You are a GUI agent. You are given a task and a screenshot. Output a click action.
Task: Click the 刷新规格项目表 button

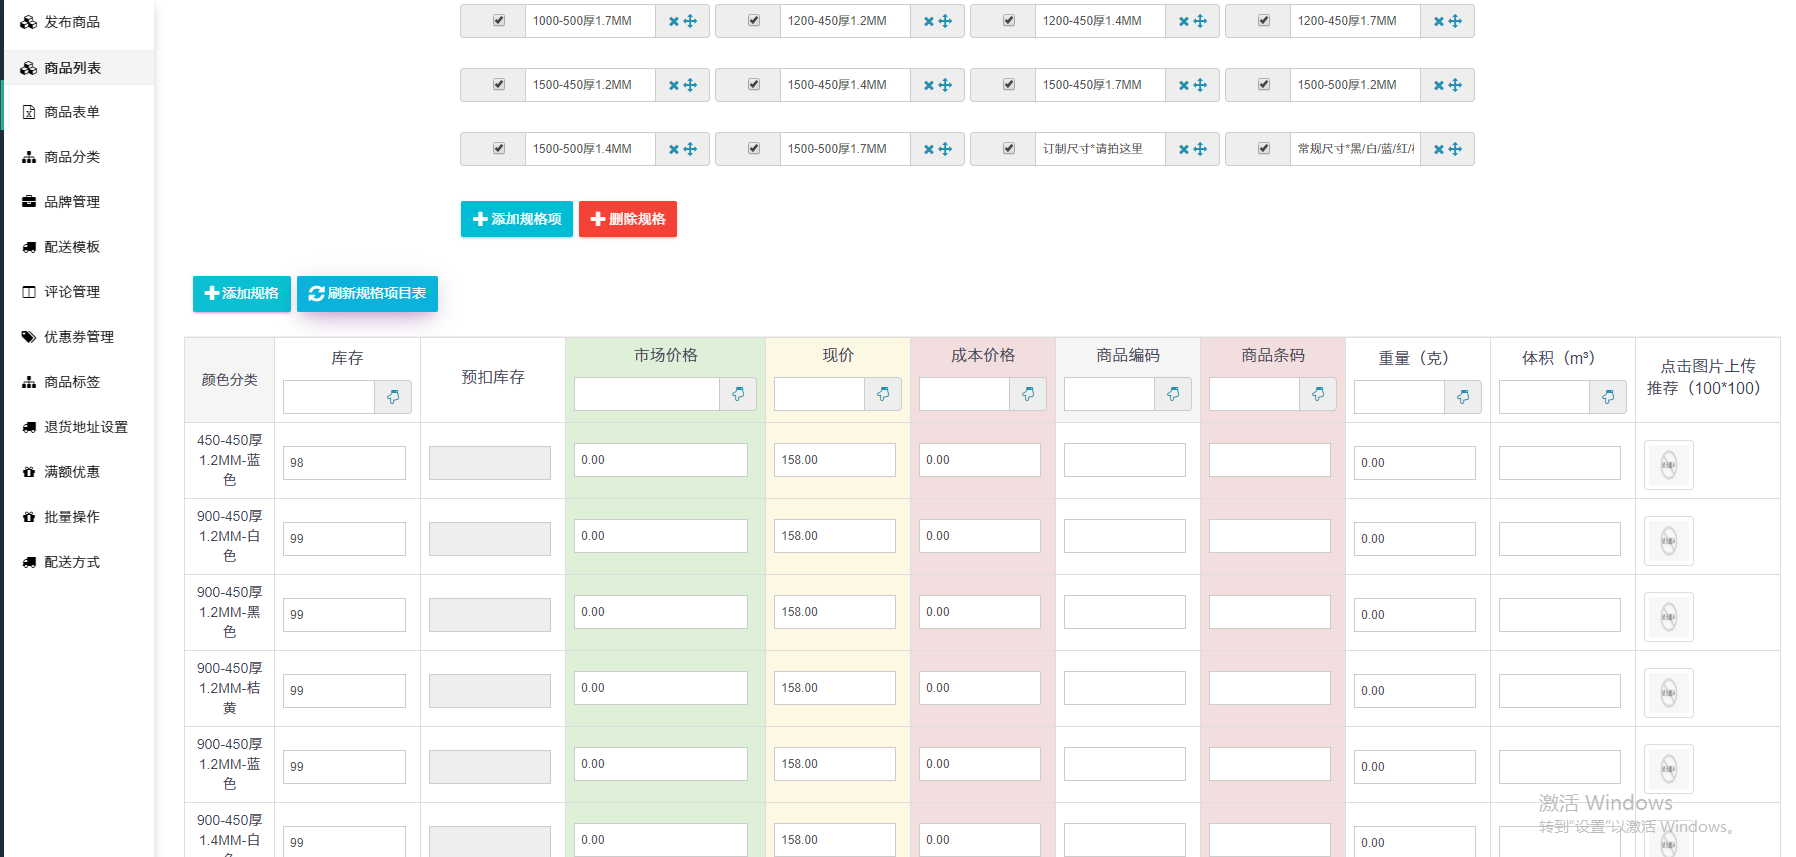(367, 294)
